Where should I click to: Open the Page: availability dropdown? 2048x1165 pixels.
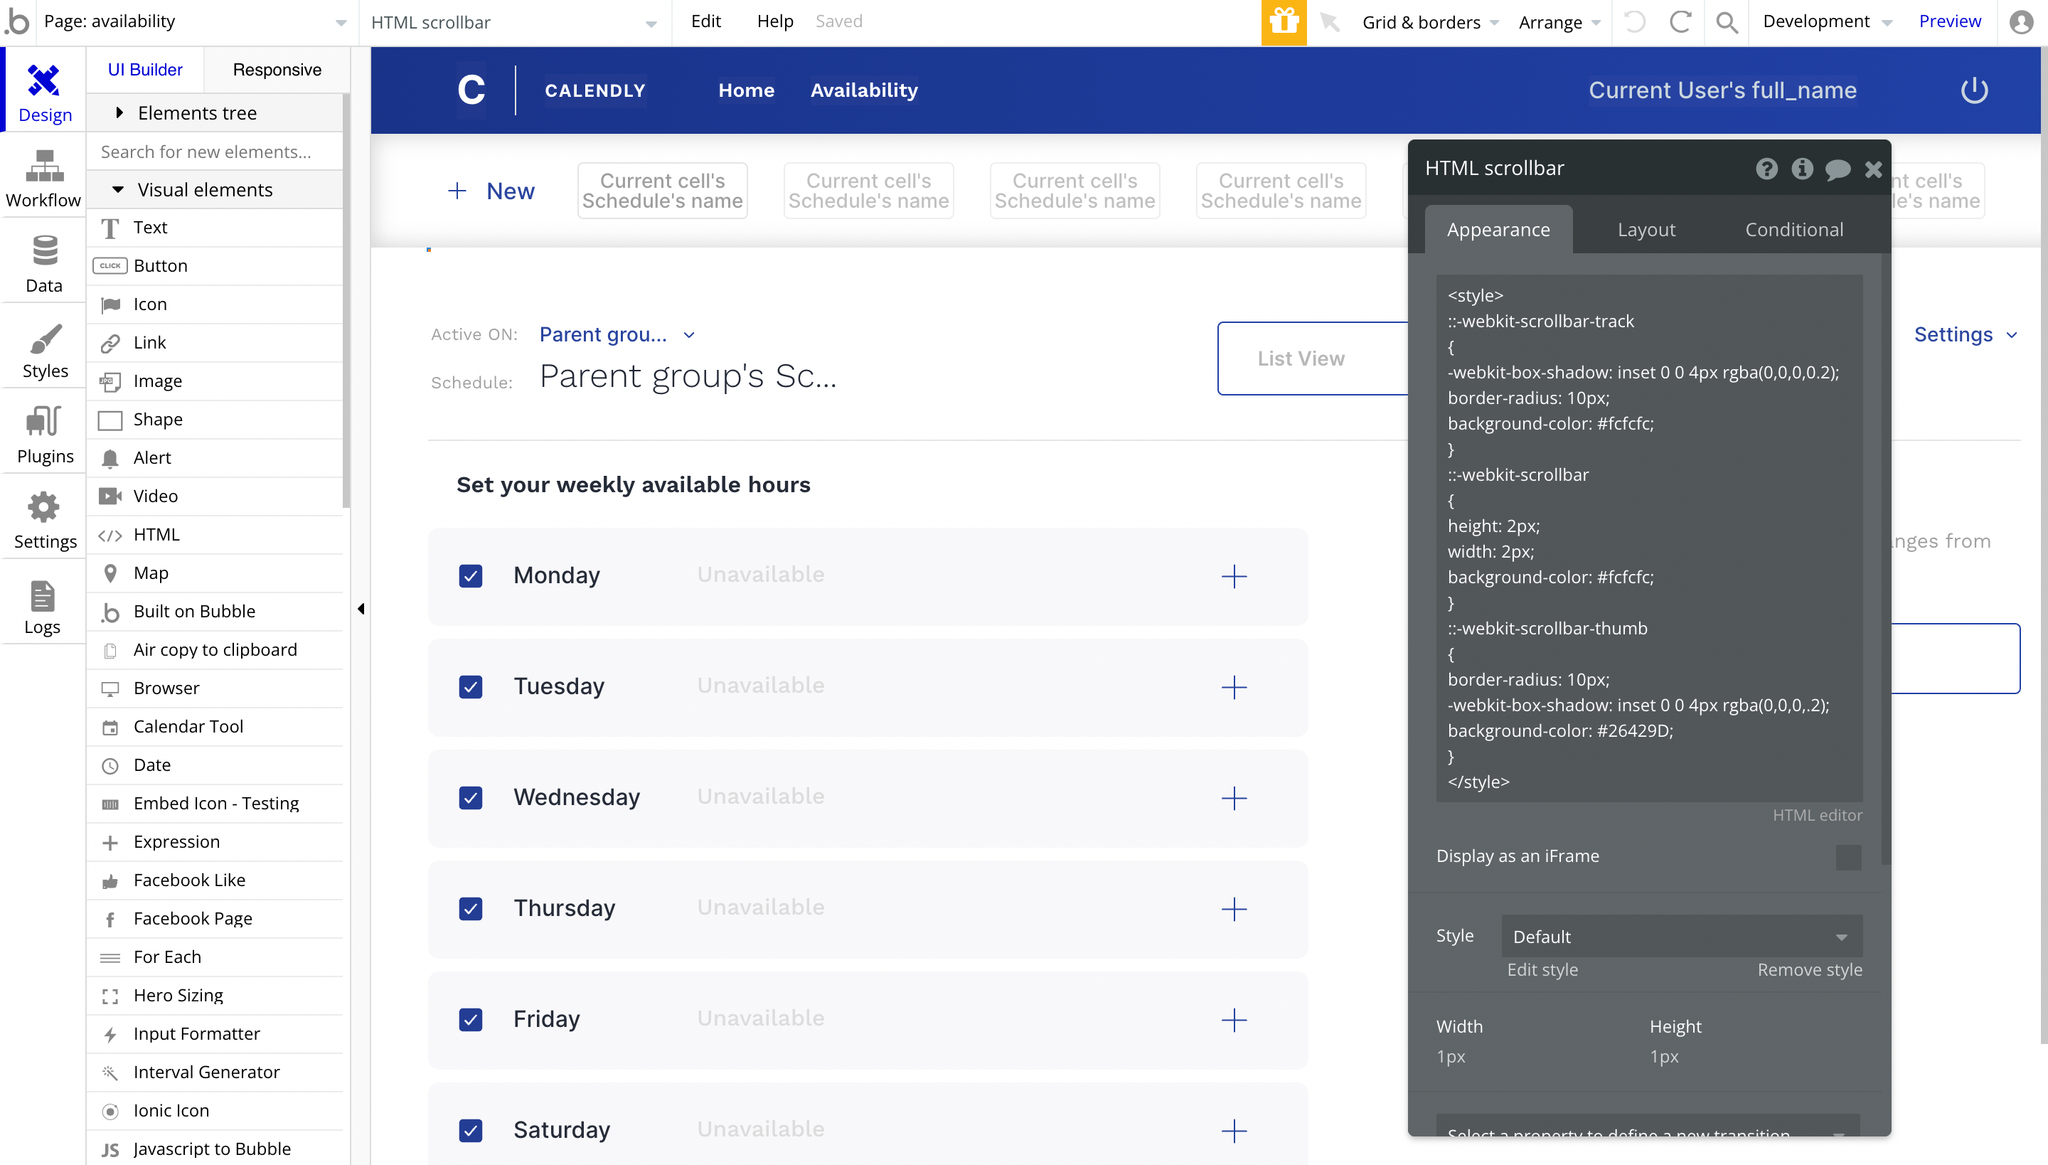(196, 22)
